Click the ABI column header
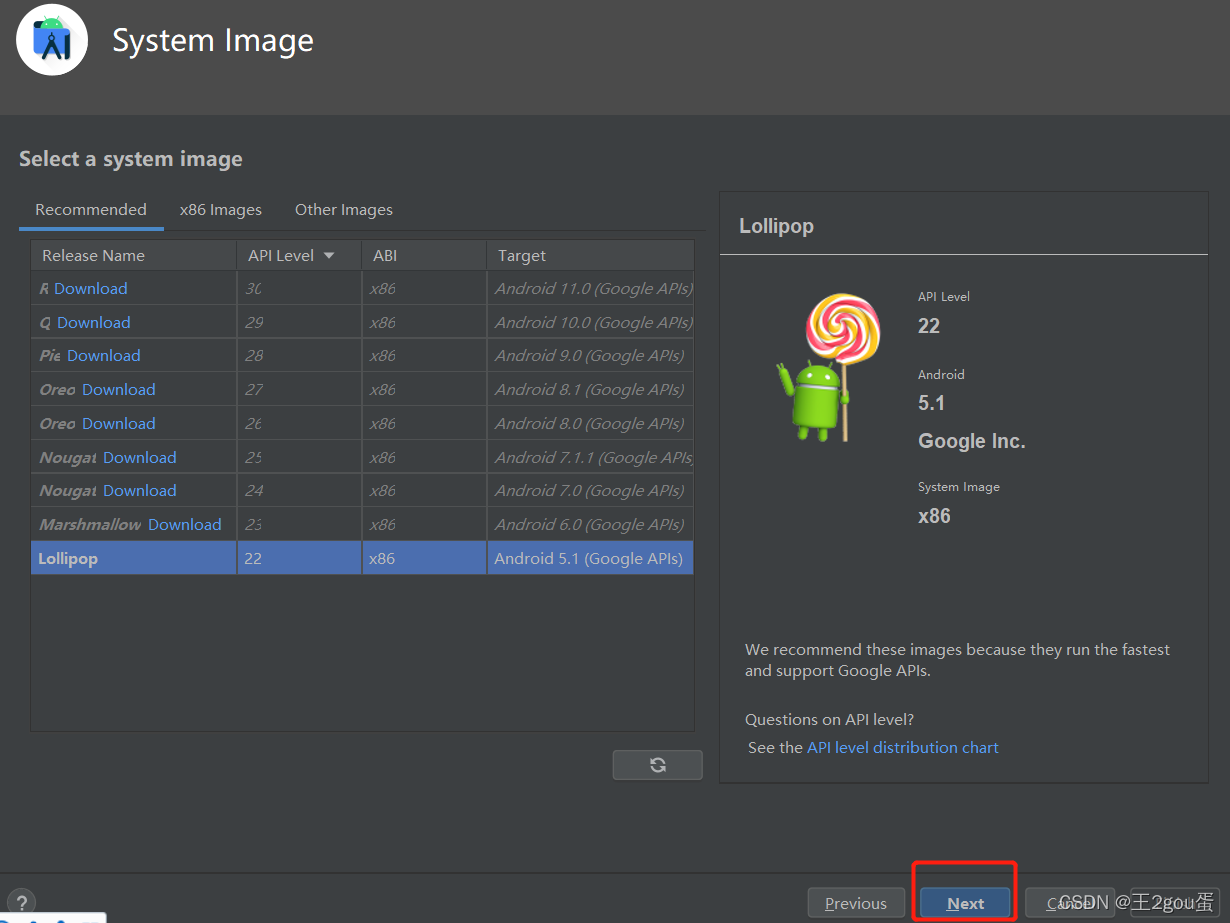The height and width of the screenshot is (923, 1230). click(424, 256)
